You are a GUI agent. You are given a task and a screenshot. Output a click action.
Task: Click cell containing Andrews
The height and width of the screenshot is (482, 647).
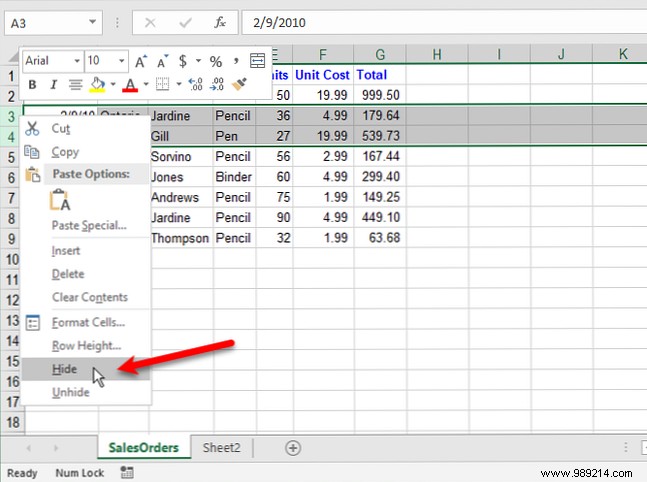coord(181,197)
